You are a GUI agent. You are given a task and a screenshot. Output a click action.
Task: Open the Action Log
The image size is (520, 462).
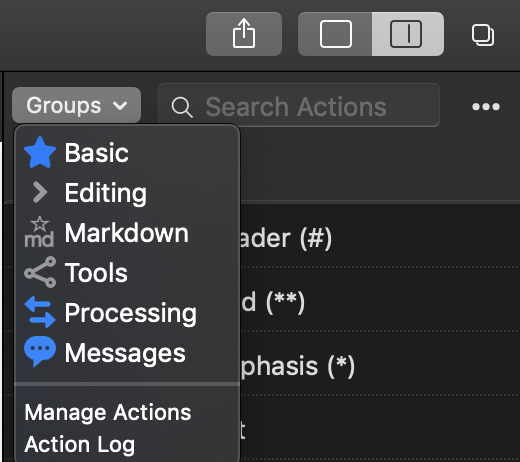pyautogui.click(x=80, y=444)
